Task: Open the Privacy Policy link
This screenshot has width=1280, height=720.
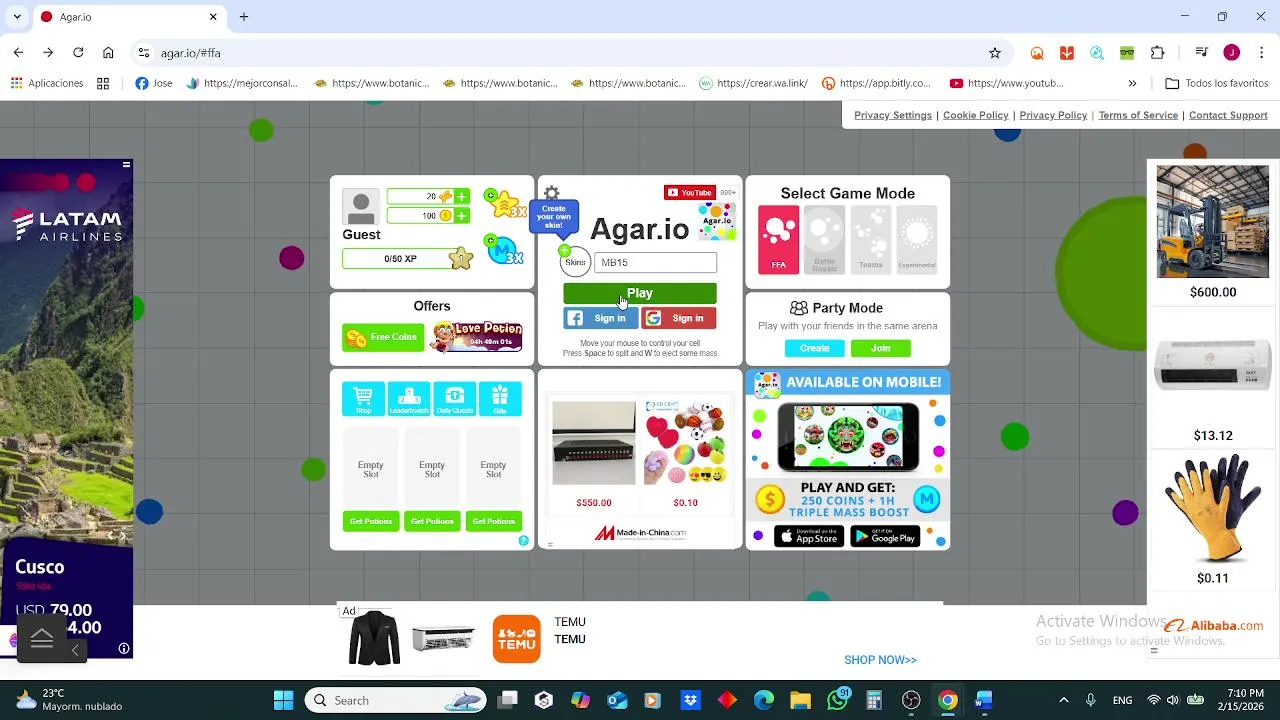Action: 1053,115
